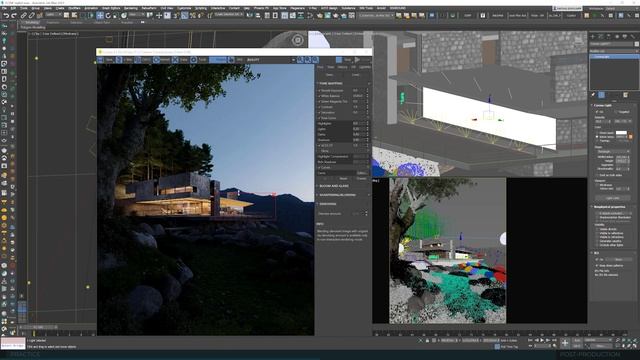Viewport: 640px width, 360px height.
Task: Open the File menu
Action: point(4,8)
